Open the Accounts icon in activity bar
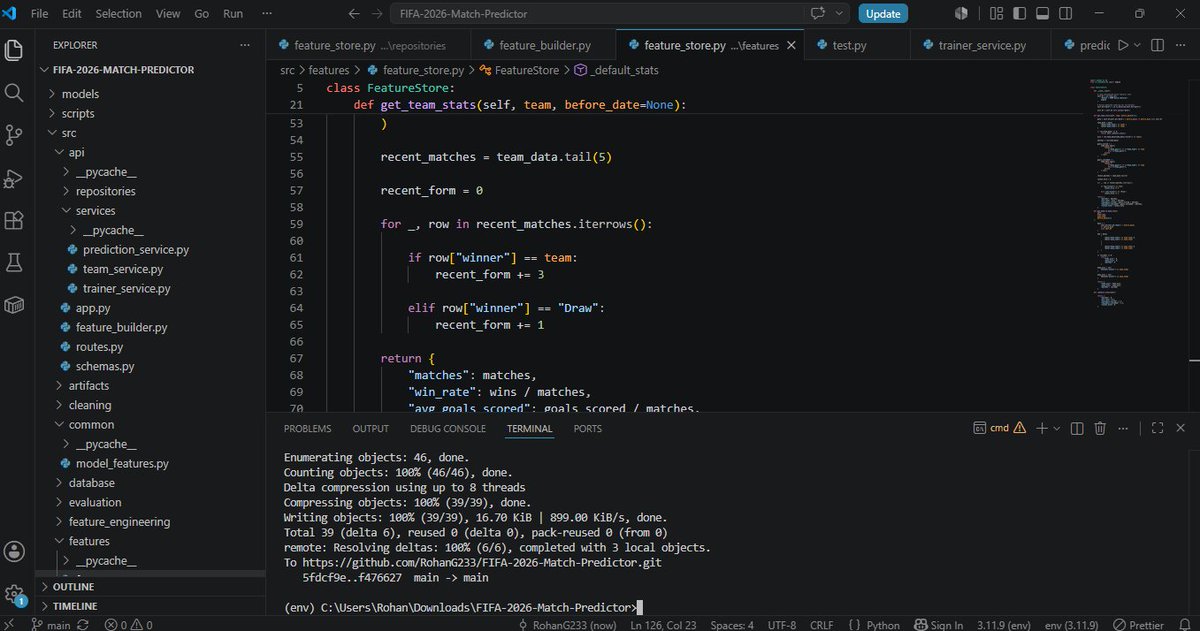This screenshot has height=631, width=1200. [x=14, y=551]
